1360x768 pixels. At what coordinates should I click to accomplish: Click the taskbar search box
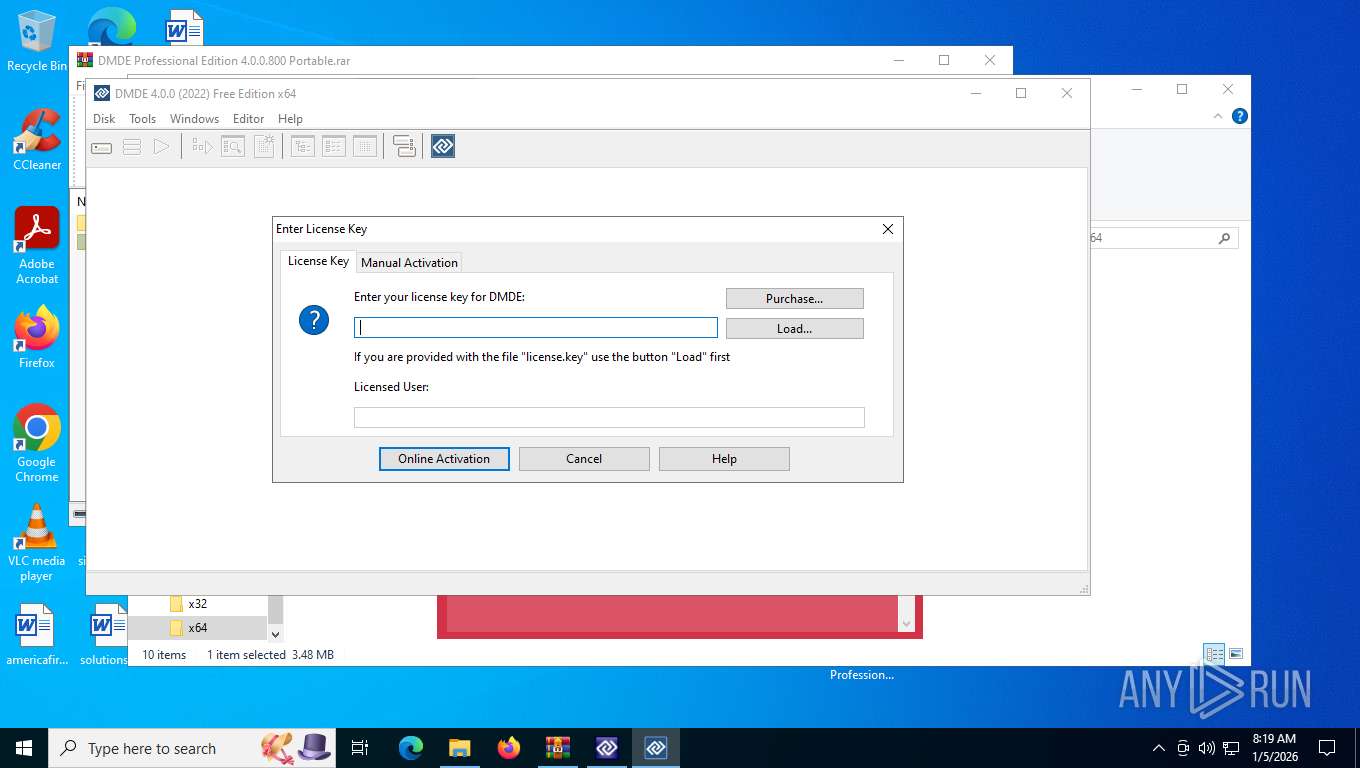pos(194,748)
